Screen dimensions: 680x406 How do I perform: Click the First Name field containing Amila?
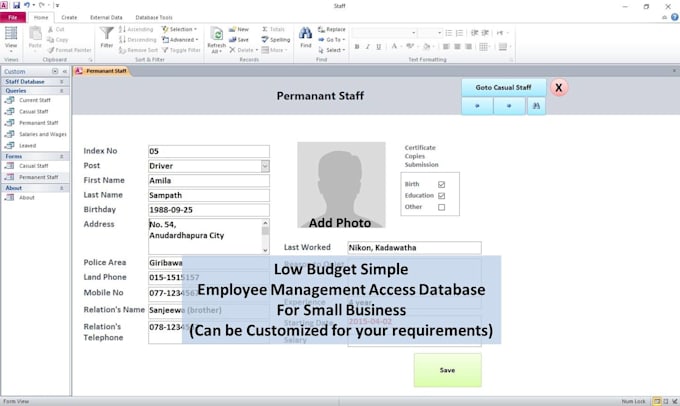209,180
